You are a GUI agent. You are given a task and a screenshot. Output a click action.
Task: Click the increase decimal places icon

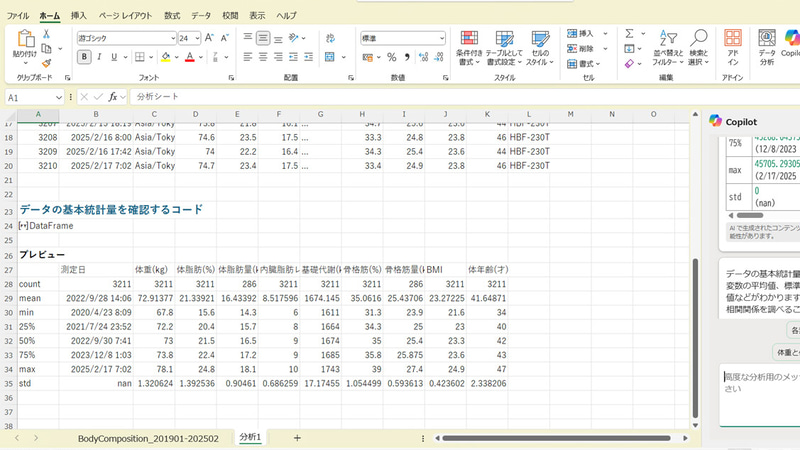423,57
